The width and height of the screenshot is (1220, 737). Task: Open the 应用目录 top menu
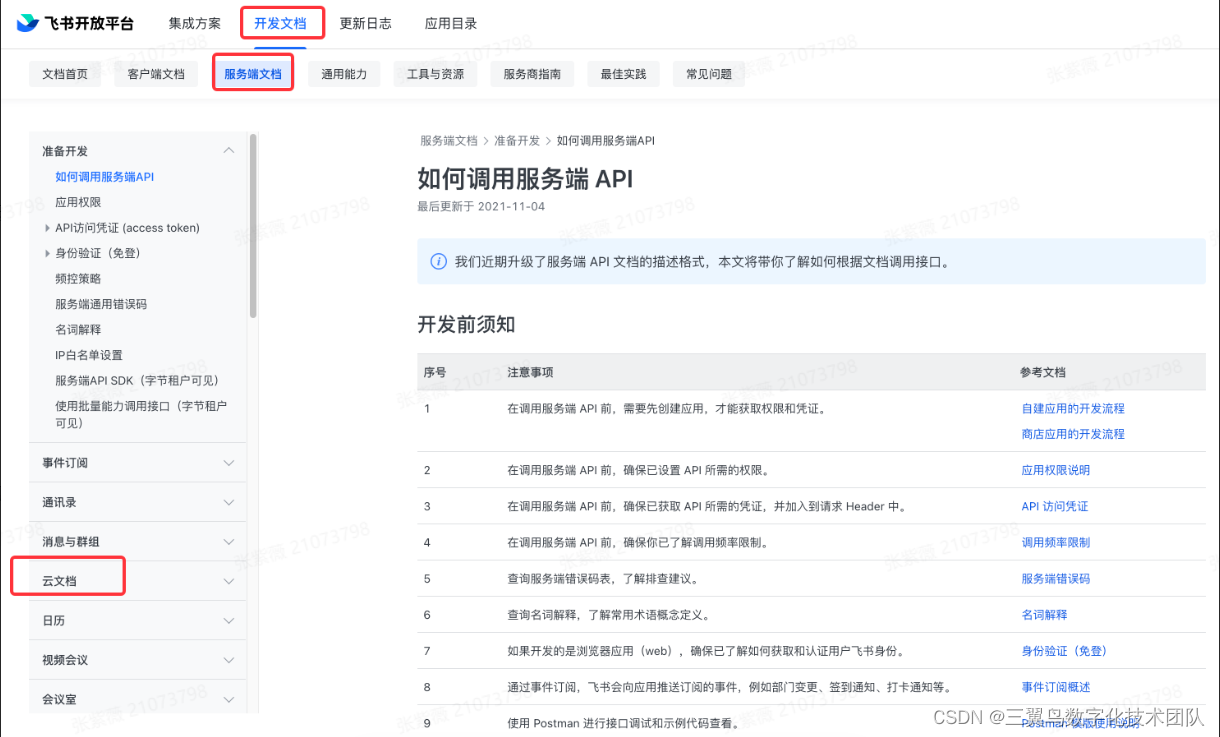451,23
